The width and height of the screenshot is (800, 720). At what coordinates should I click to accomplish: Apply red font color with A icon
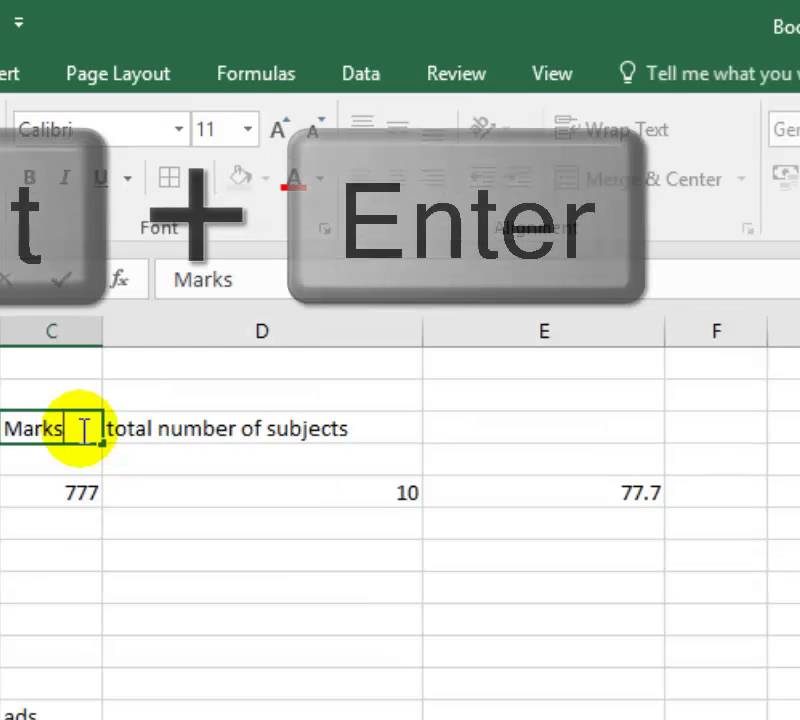[294, 179]
